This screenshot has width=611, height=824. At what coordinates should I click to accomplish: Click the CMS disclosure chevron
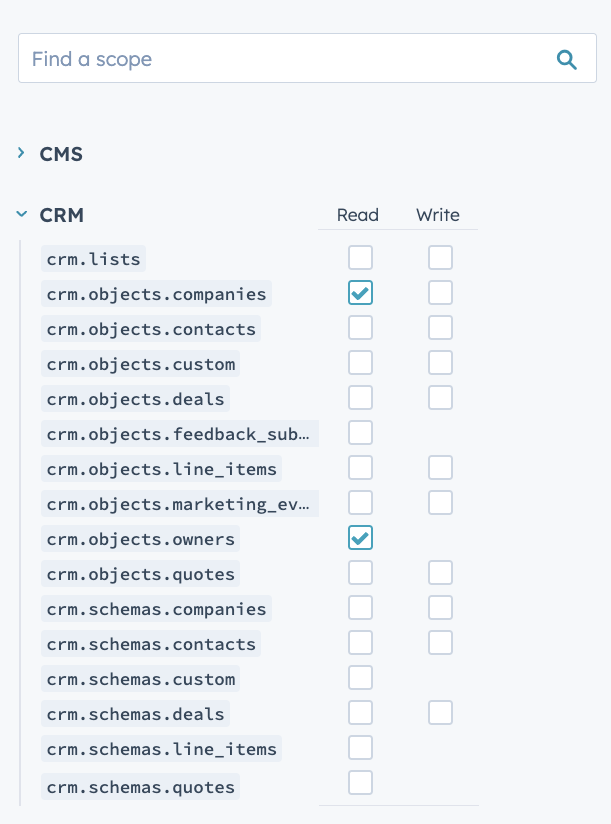pos(22,154)
